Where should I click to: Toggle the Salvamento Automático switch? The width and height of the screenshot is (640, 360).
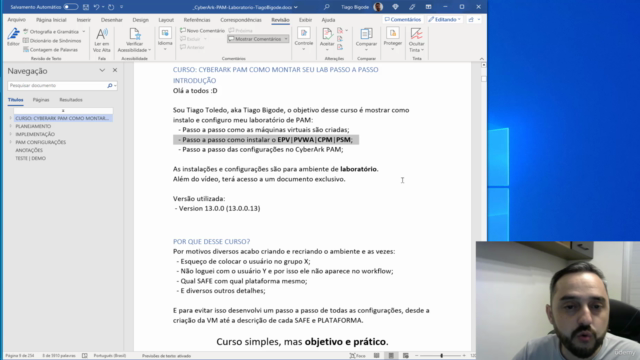point(70,7)
